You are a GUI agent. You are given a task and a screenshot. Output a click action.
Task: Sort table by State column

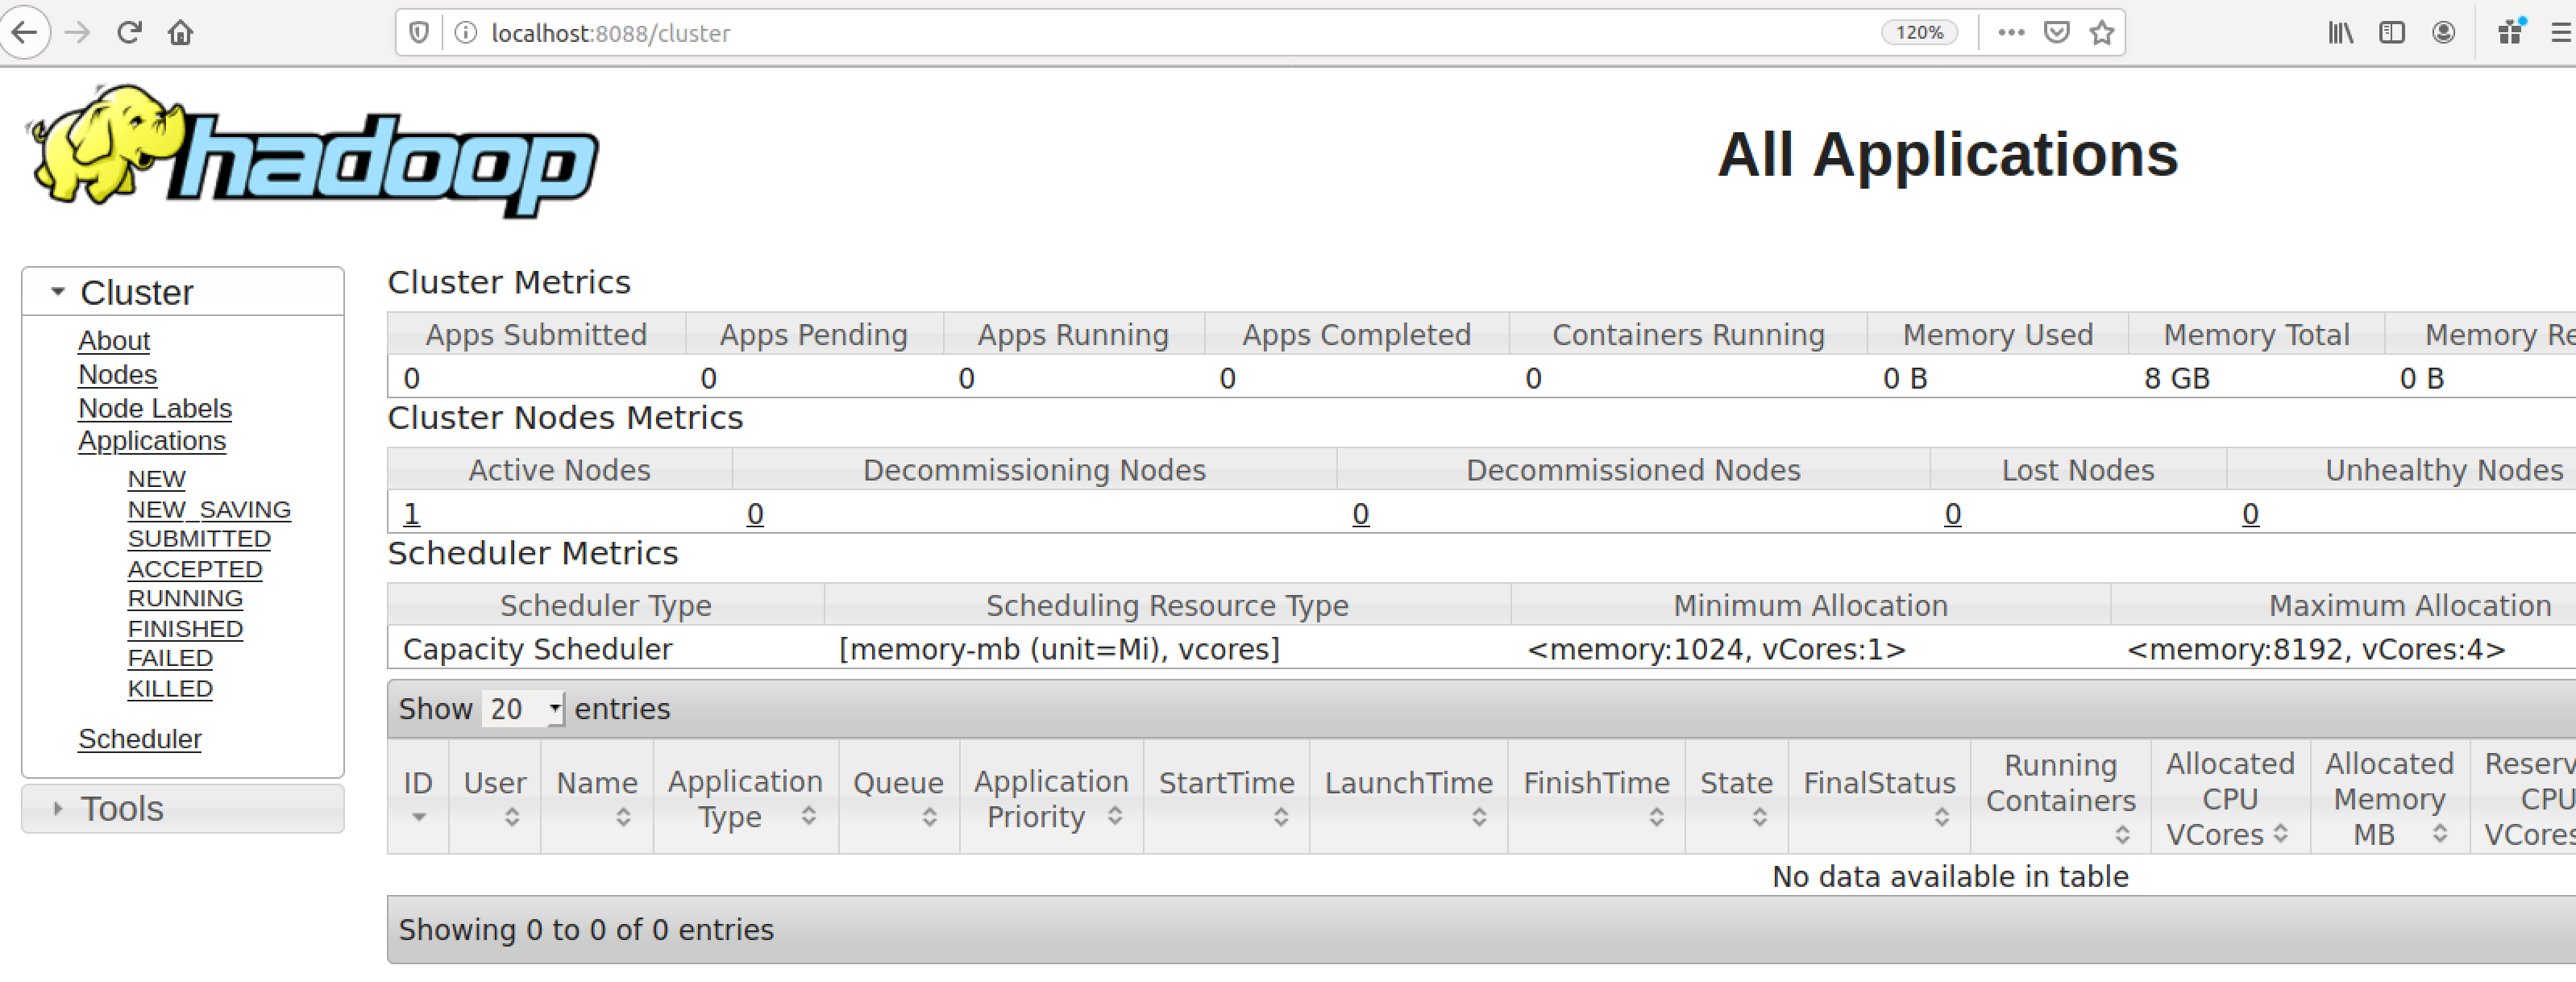(x=1736, y=797)
